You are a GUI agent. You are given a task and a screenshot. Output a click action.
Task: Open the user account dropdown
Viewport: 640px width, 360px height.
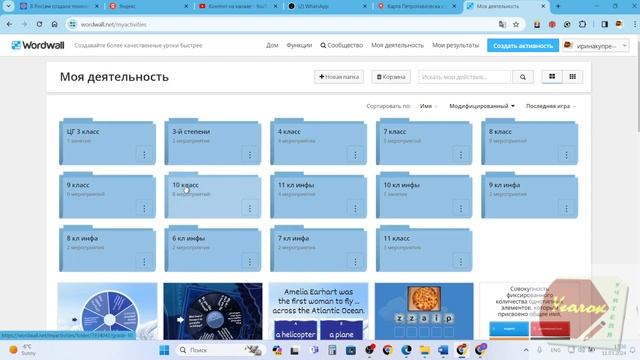click(x=596, y=46)
